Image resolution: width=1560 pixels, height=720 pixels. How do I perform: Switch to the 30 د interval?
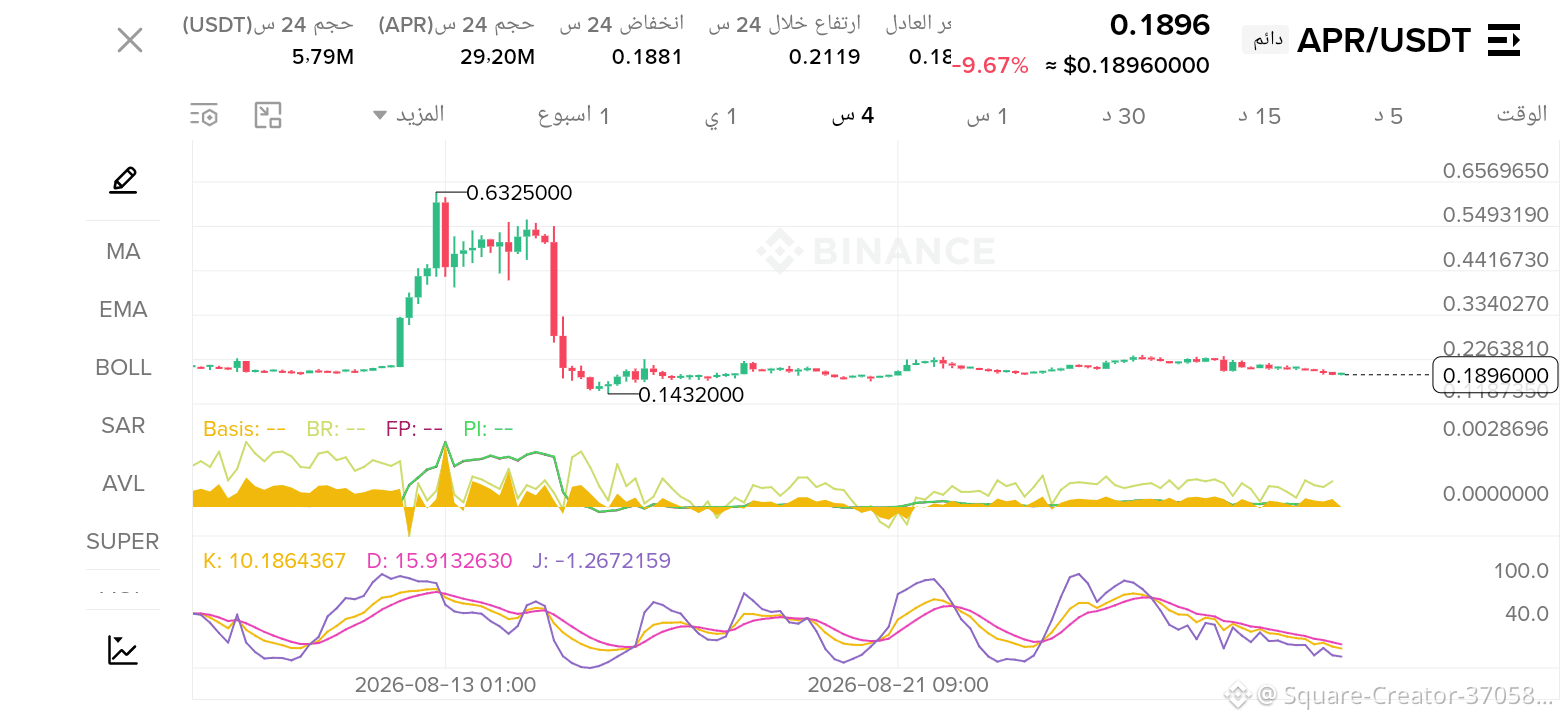(1124, 116)
